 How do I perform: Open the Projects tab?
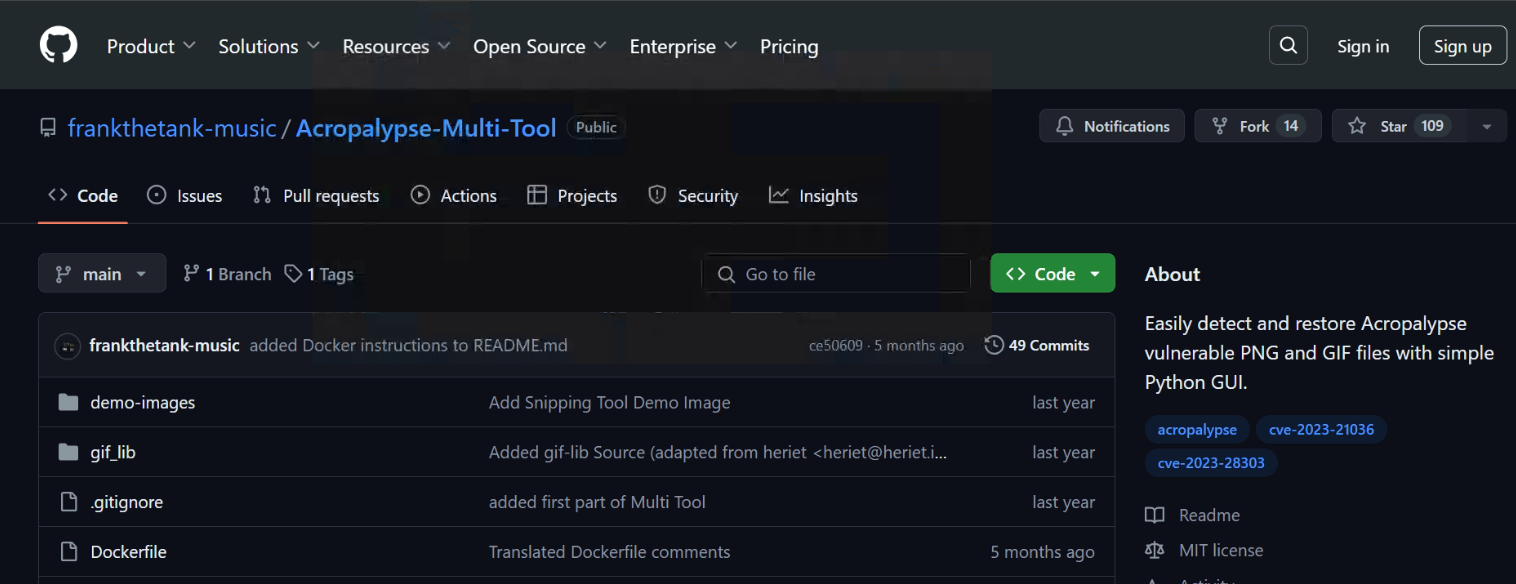click(572, 196)
